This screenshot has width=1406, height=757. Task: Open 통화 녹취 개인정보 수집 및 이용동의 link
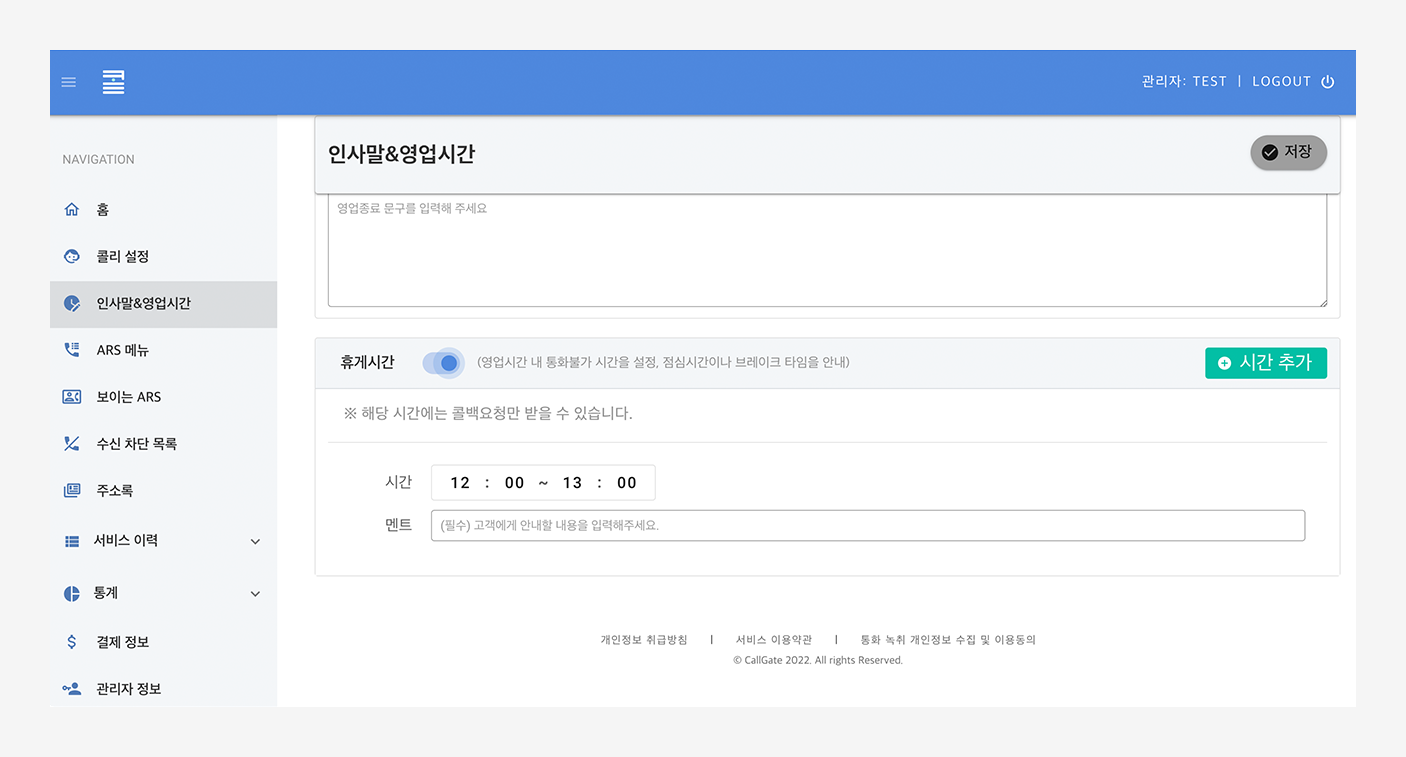click(948, 640)
